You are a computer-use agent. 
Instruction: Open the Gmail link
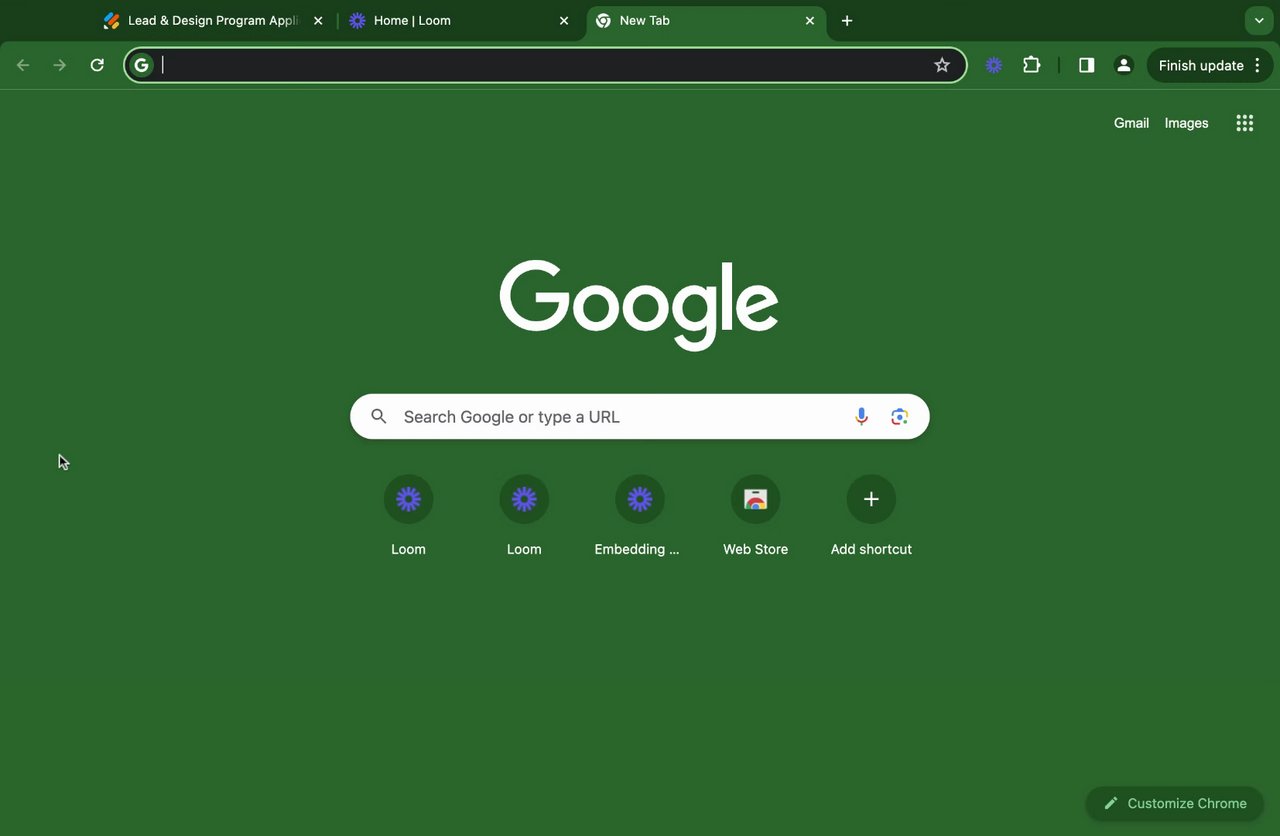[1131, 123]
